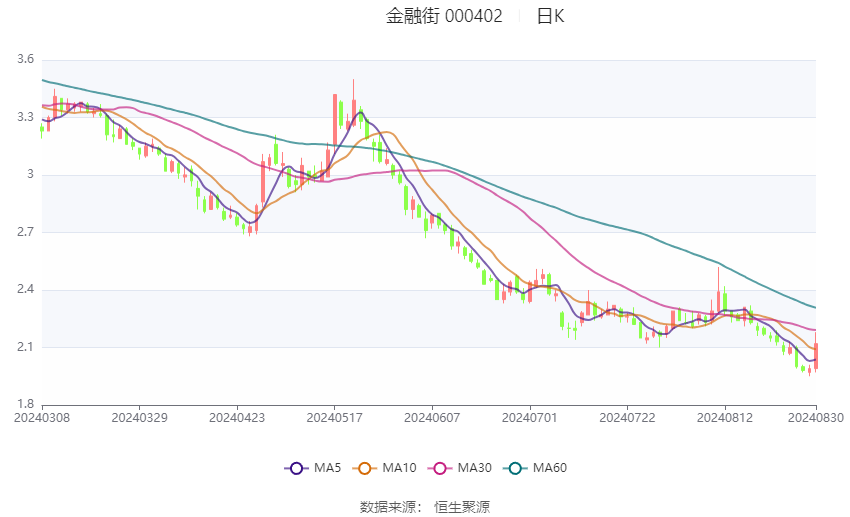This screenshot has height=517, width=850.
Task: Click the 20240701 date axis label
Action: (x=530, y=418)
